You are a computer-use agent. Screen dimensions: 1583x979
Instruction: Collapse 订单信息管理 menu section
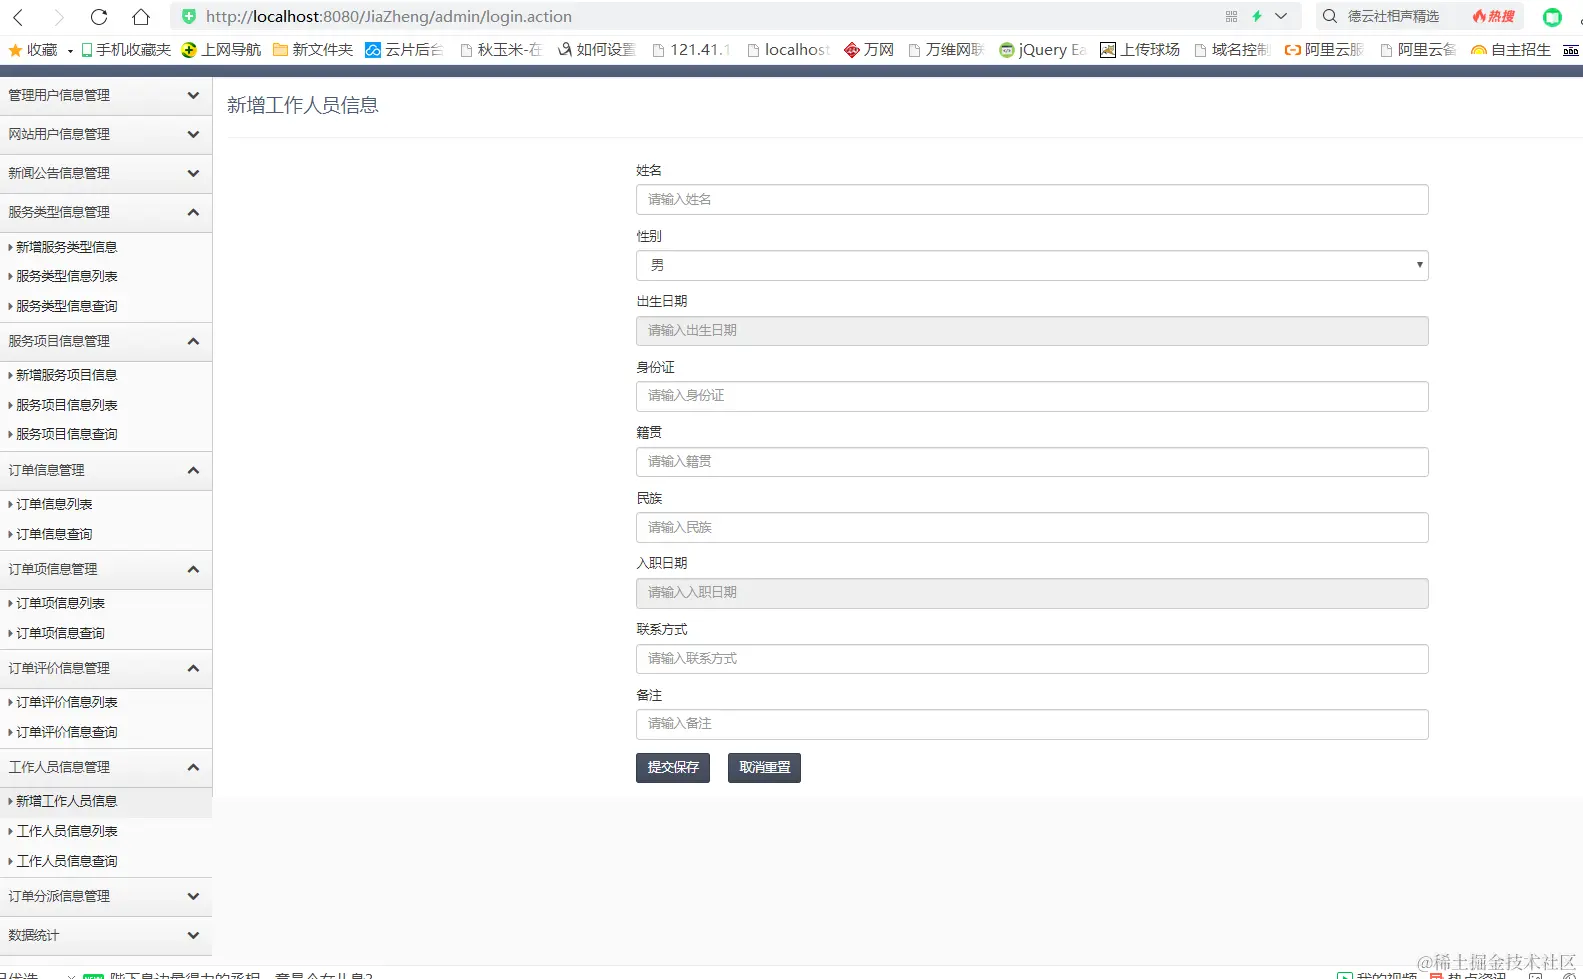click(x=106, y=470)
